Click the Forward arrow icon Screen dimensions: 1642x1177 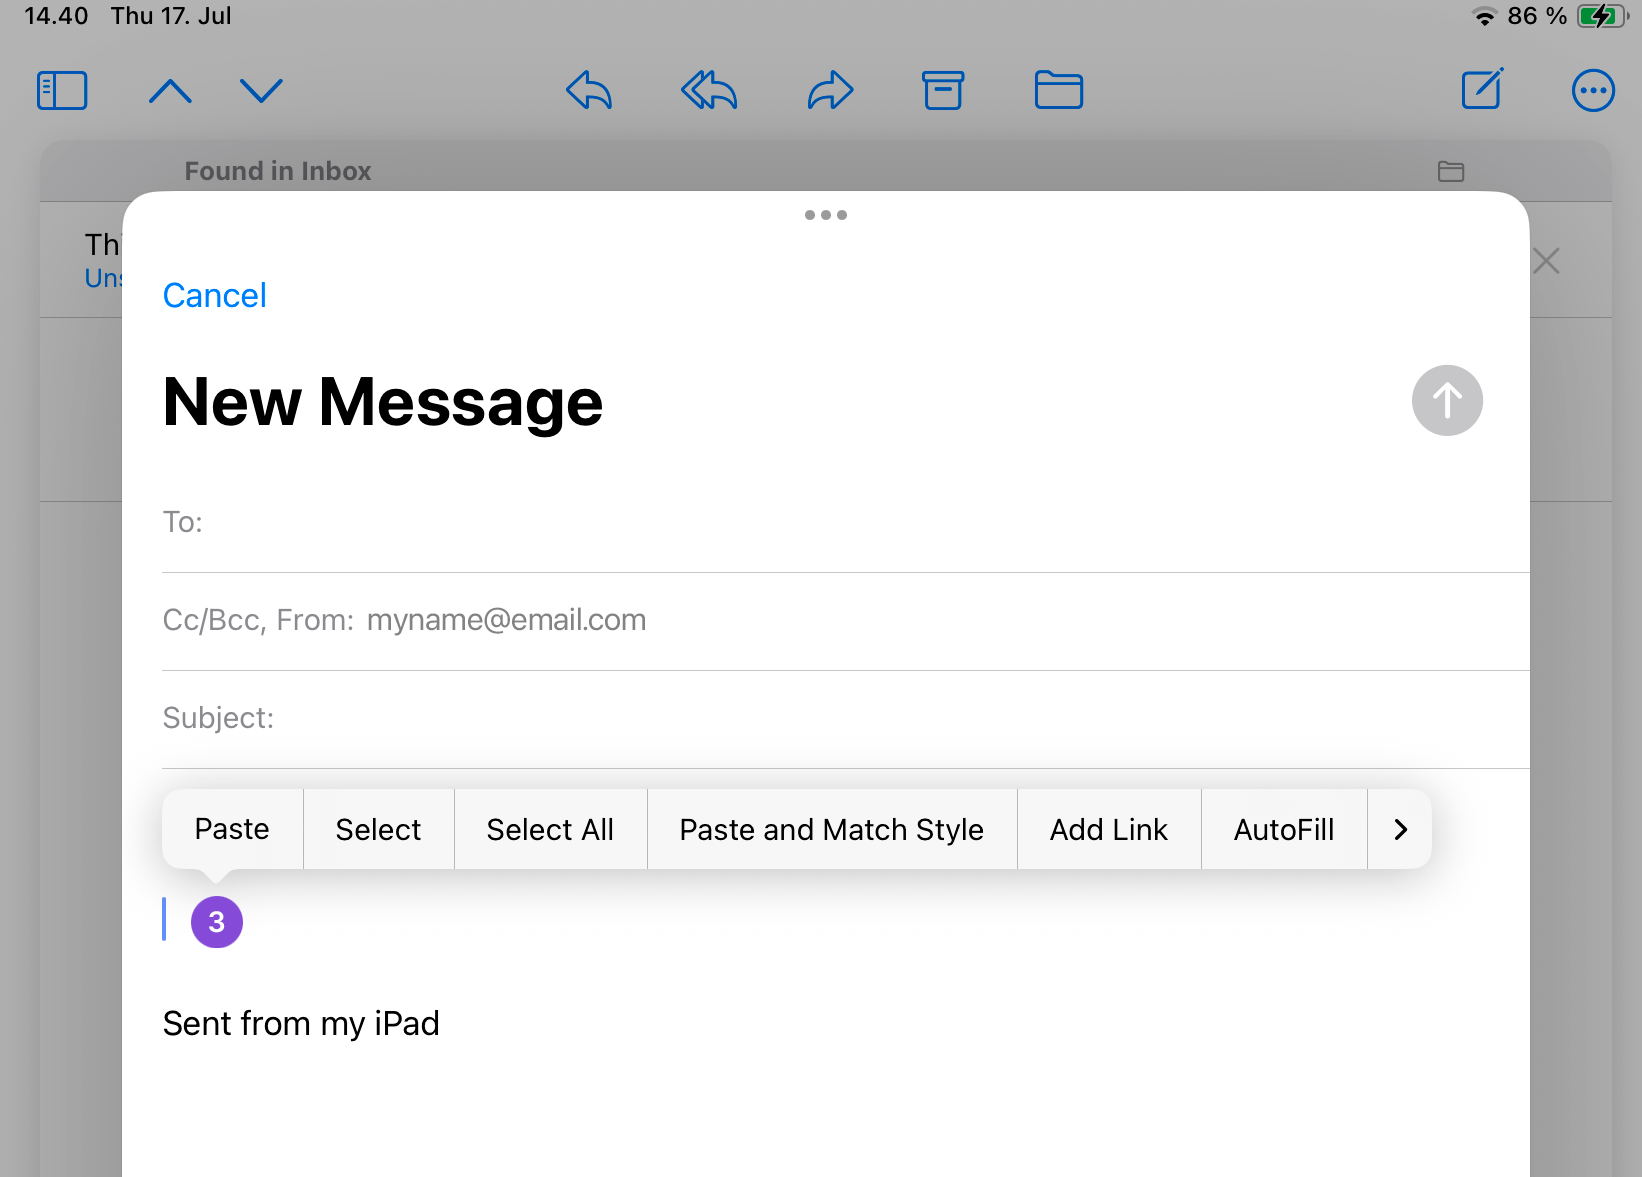[830, 90]
